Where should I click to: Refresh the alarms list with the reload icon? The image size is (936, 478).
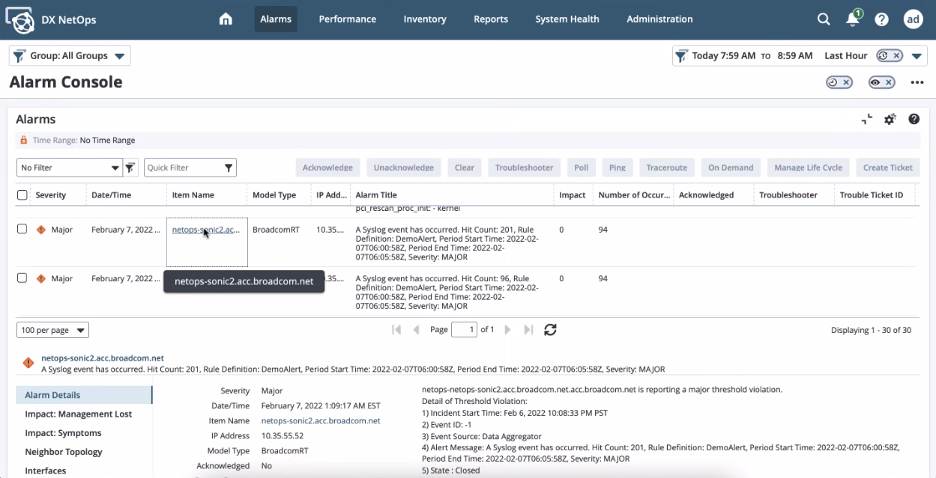click(x=550, y=330)
